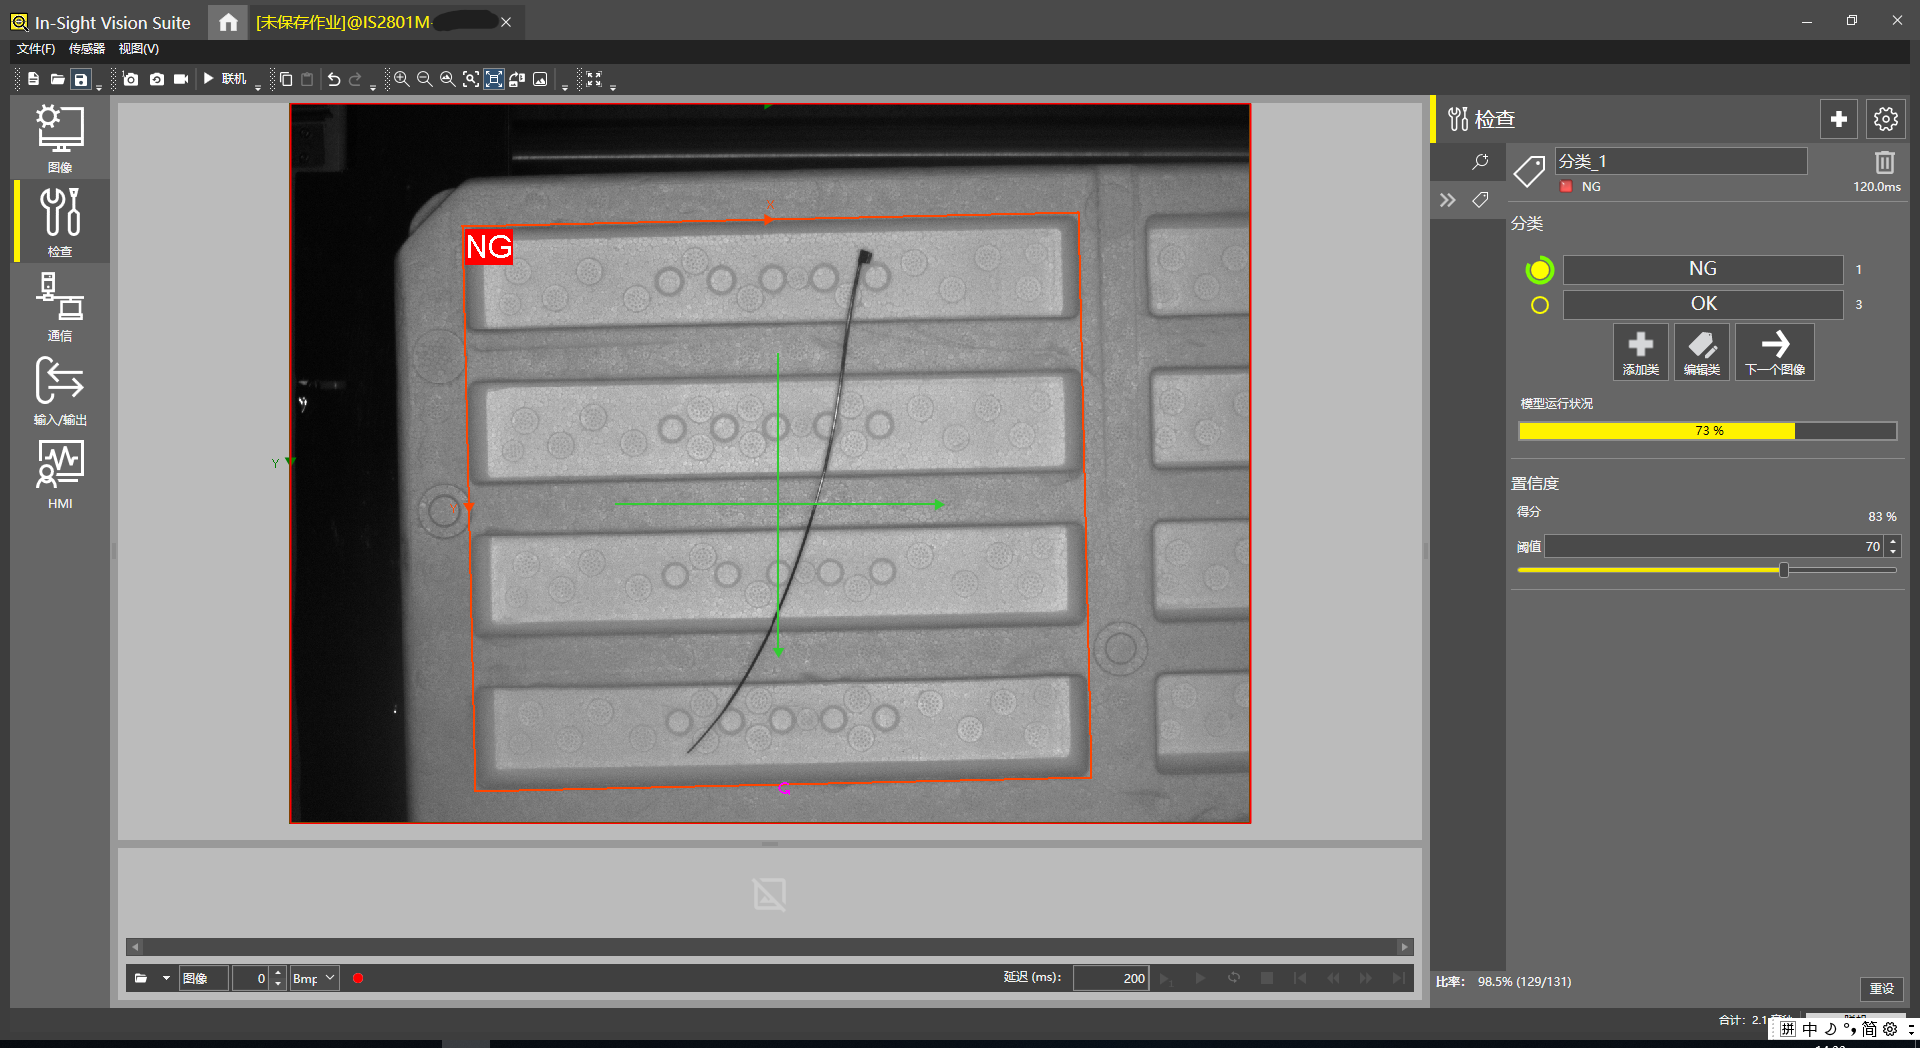Click the NG class label field
The width and height of the screenshot is (1920, 1048).
pos(1703,269)
